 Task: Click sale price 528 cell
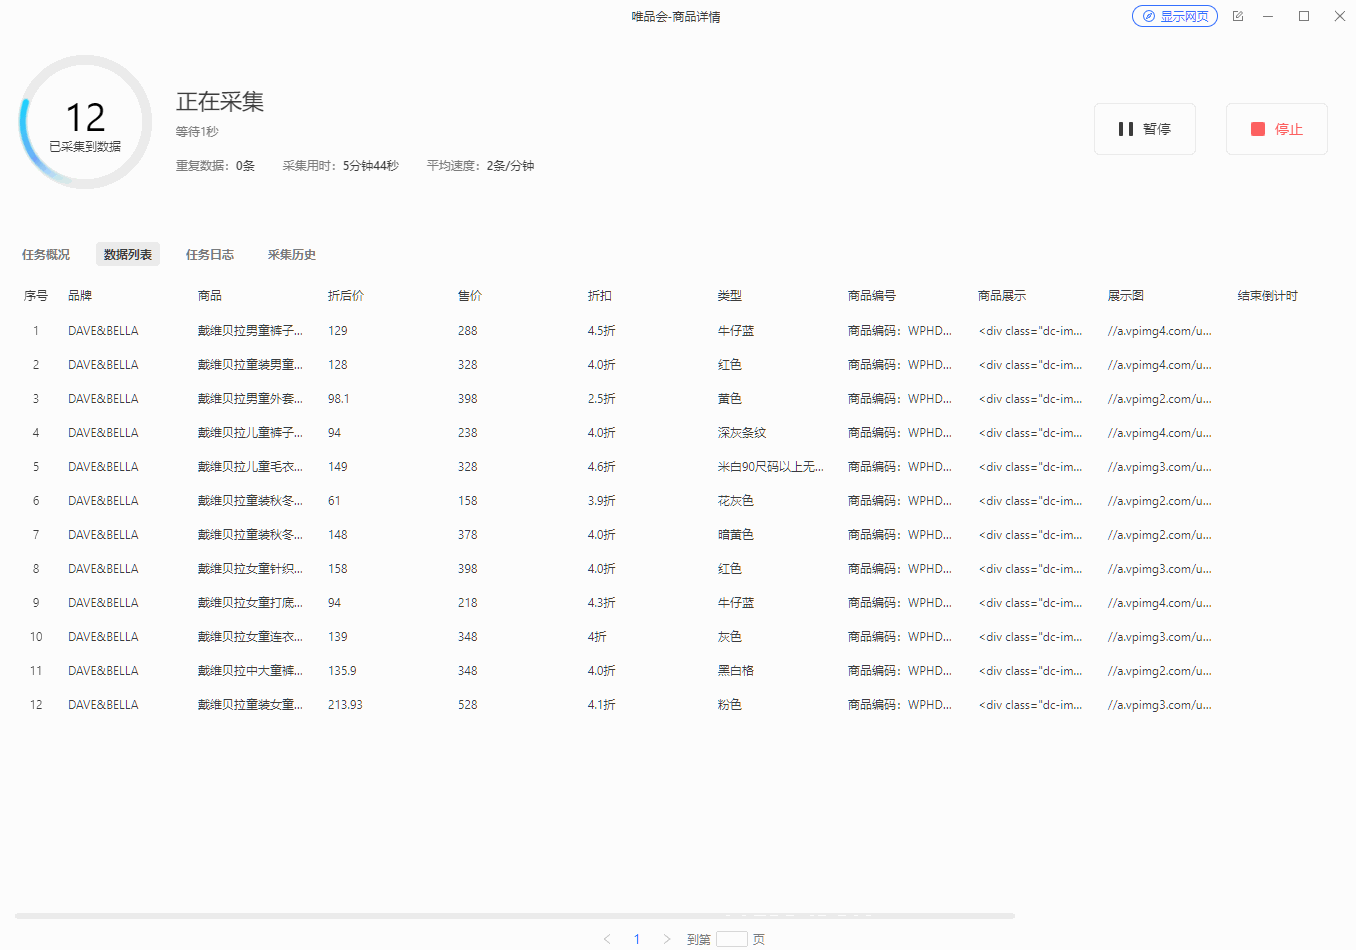(x=468, y=705)
